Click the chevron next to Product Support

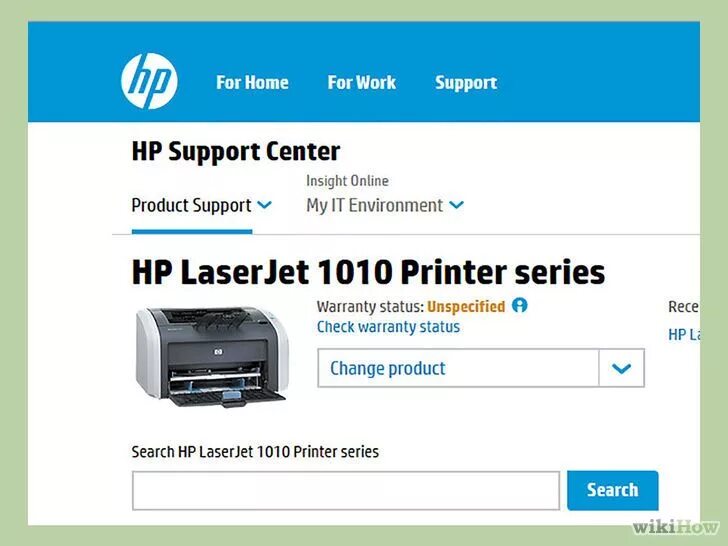pos(264,205)
